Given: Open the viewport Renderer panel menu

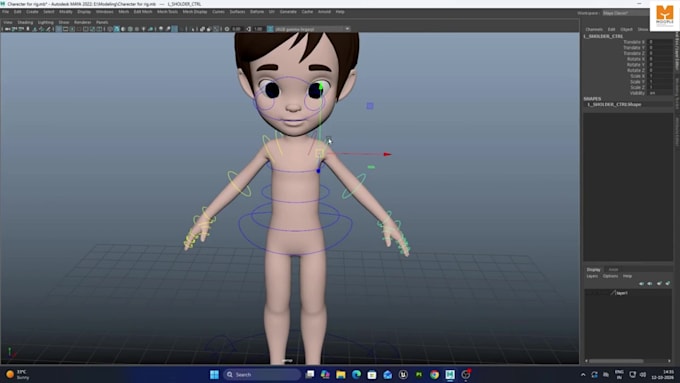Looking at the screenshot, I should [x=82, y=22].
